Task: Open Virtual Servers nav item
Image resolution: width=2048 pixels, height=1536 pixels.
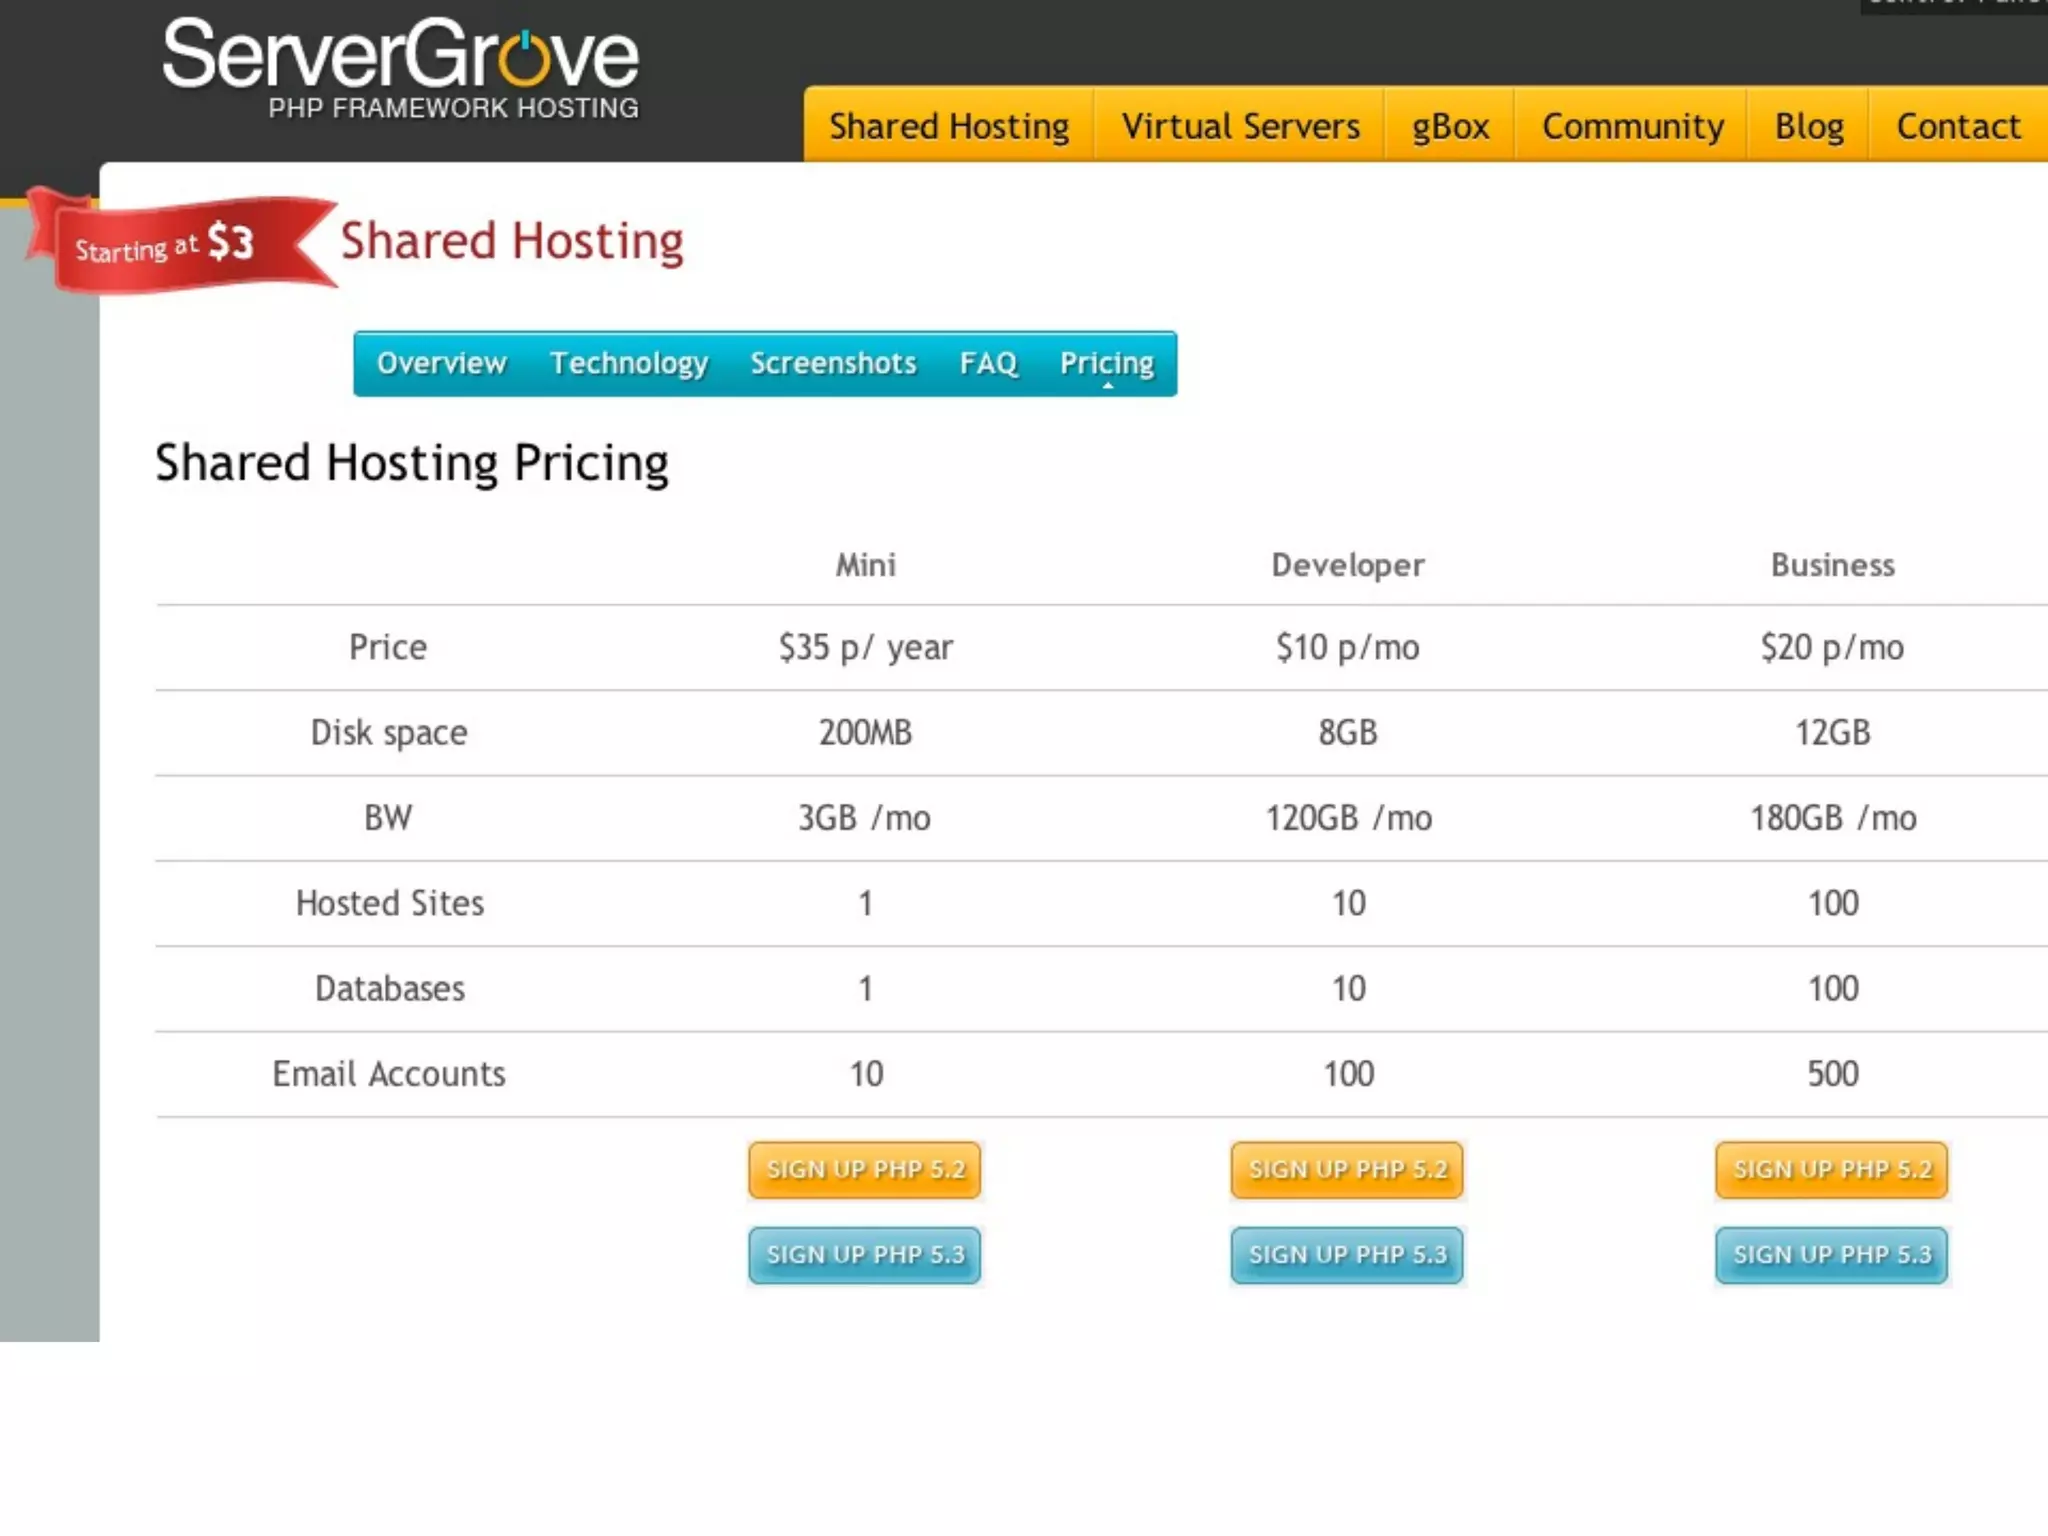Action: click(1240, 126)
